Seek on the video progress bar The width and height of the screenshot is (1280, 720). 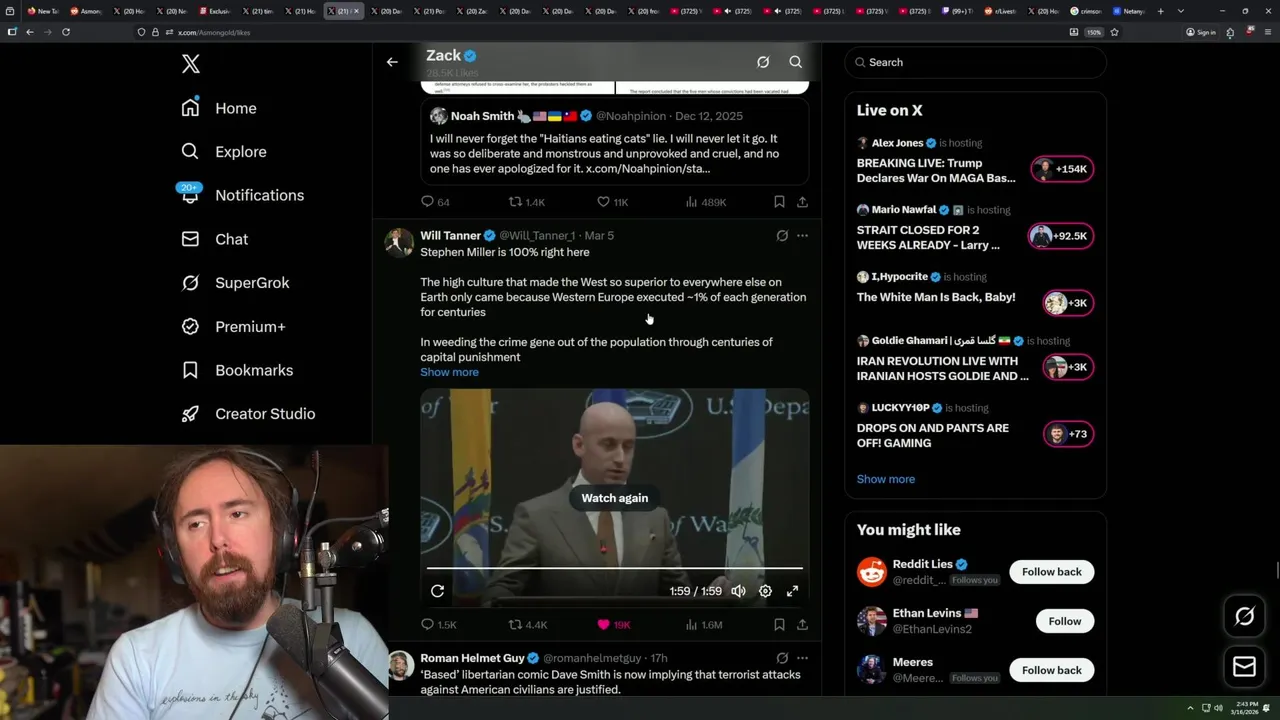pos(615,568)
